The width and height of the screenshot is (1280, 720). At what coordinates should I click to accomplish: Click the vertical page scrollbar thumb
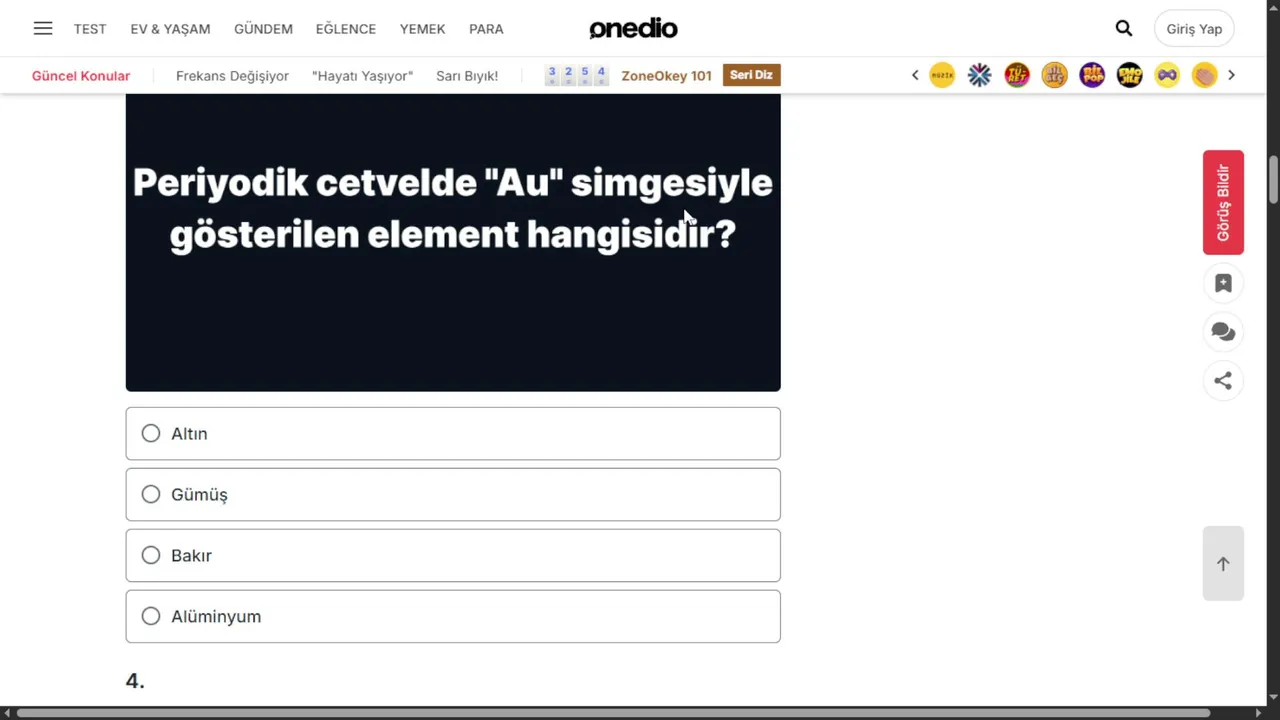click(x=1273, y=178)
